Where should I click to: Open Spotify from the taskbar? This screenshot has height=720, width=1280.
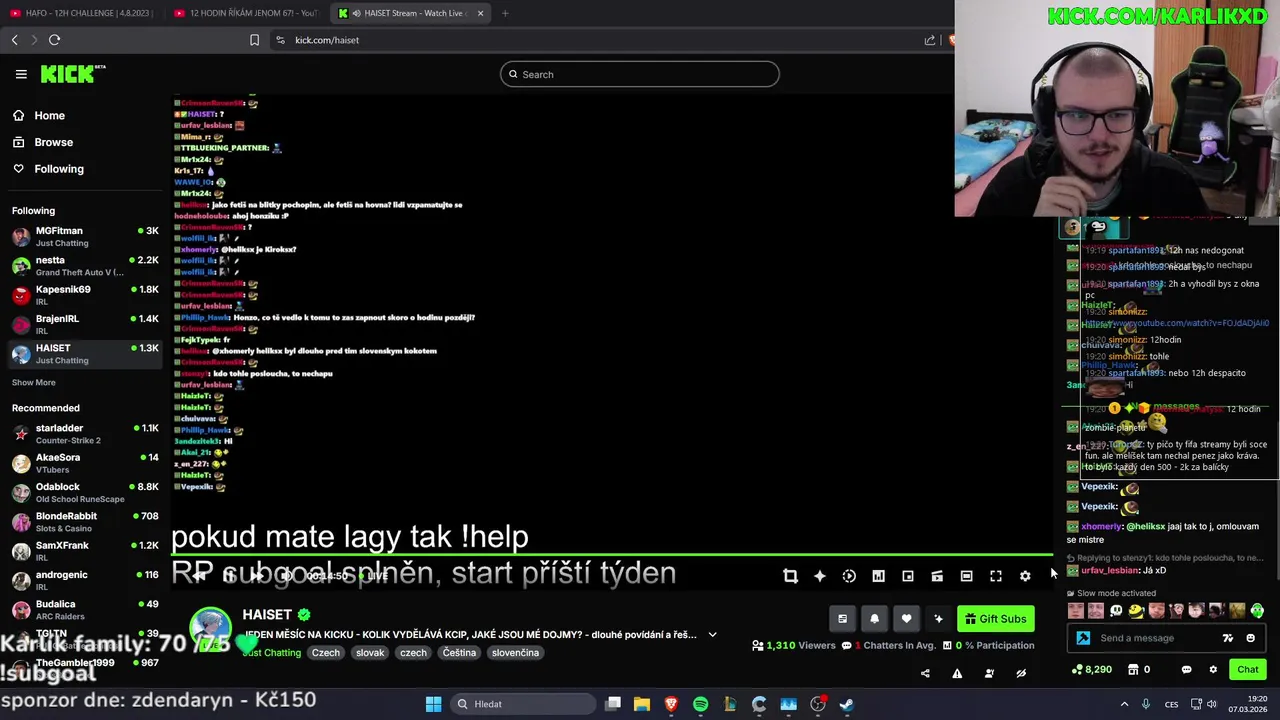point(700,704)
